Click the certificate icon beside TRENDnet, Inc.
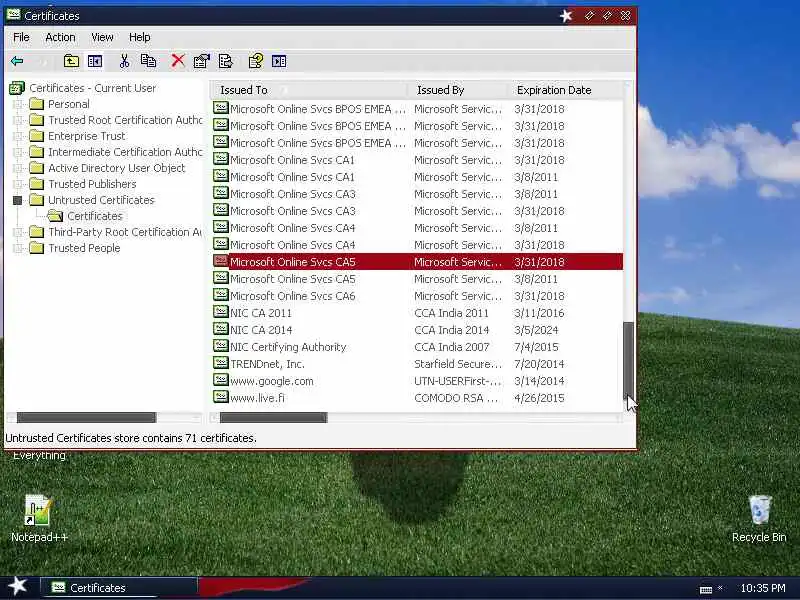 click(x=220, y=363)
